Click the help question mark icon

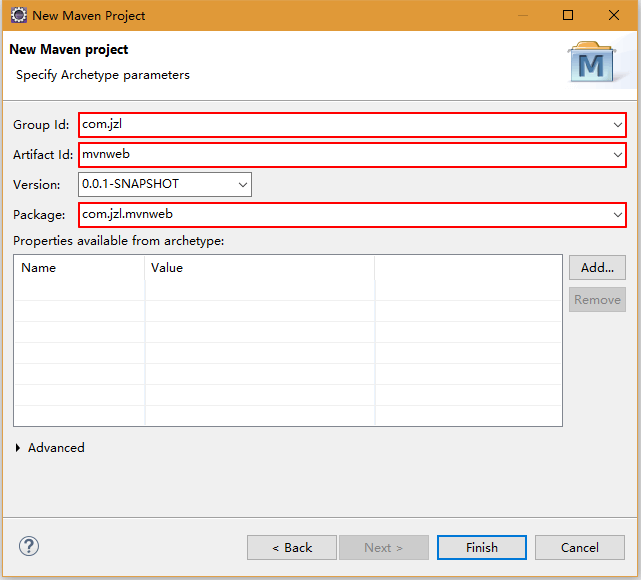click(29, 546)
